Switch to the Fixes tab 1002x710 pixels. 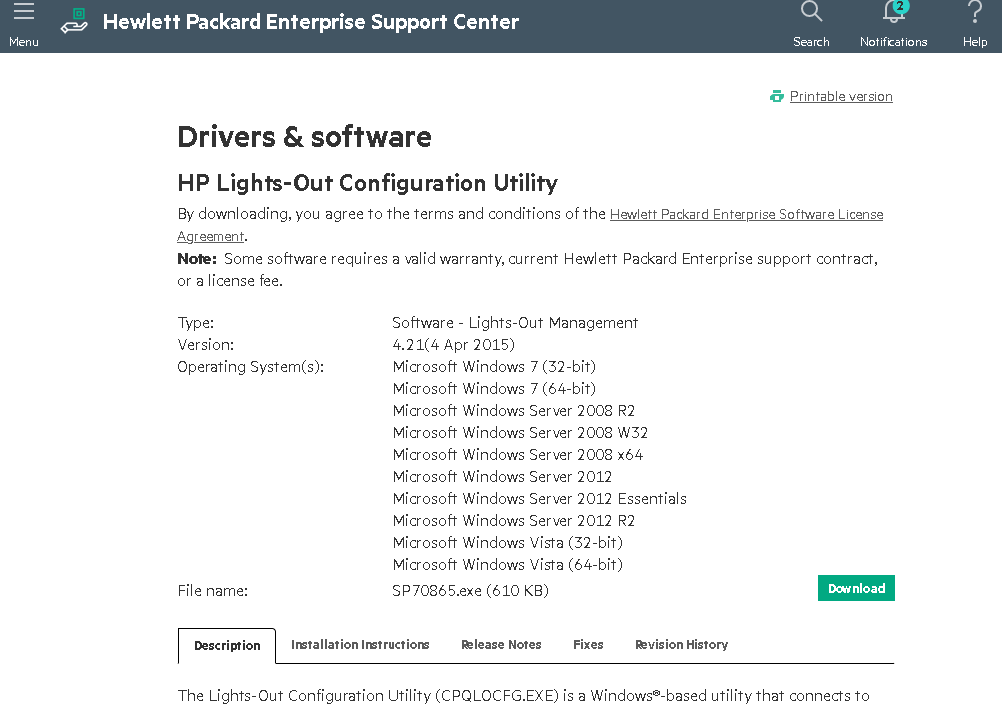tap(588, 645)
